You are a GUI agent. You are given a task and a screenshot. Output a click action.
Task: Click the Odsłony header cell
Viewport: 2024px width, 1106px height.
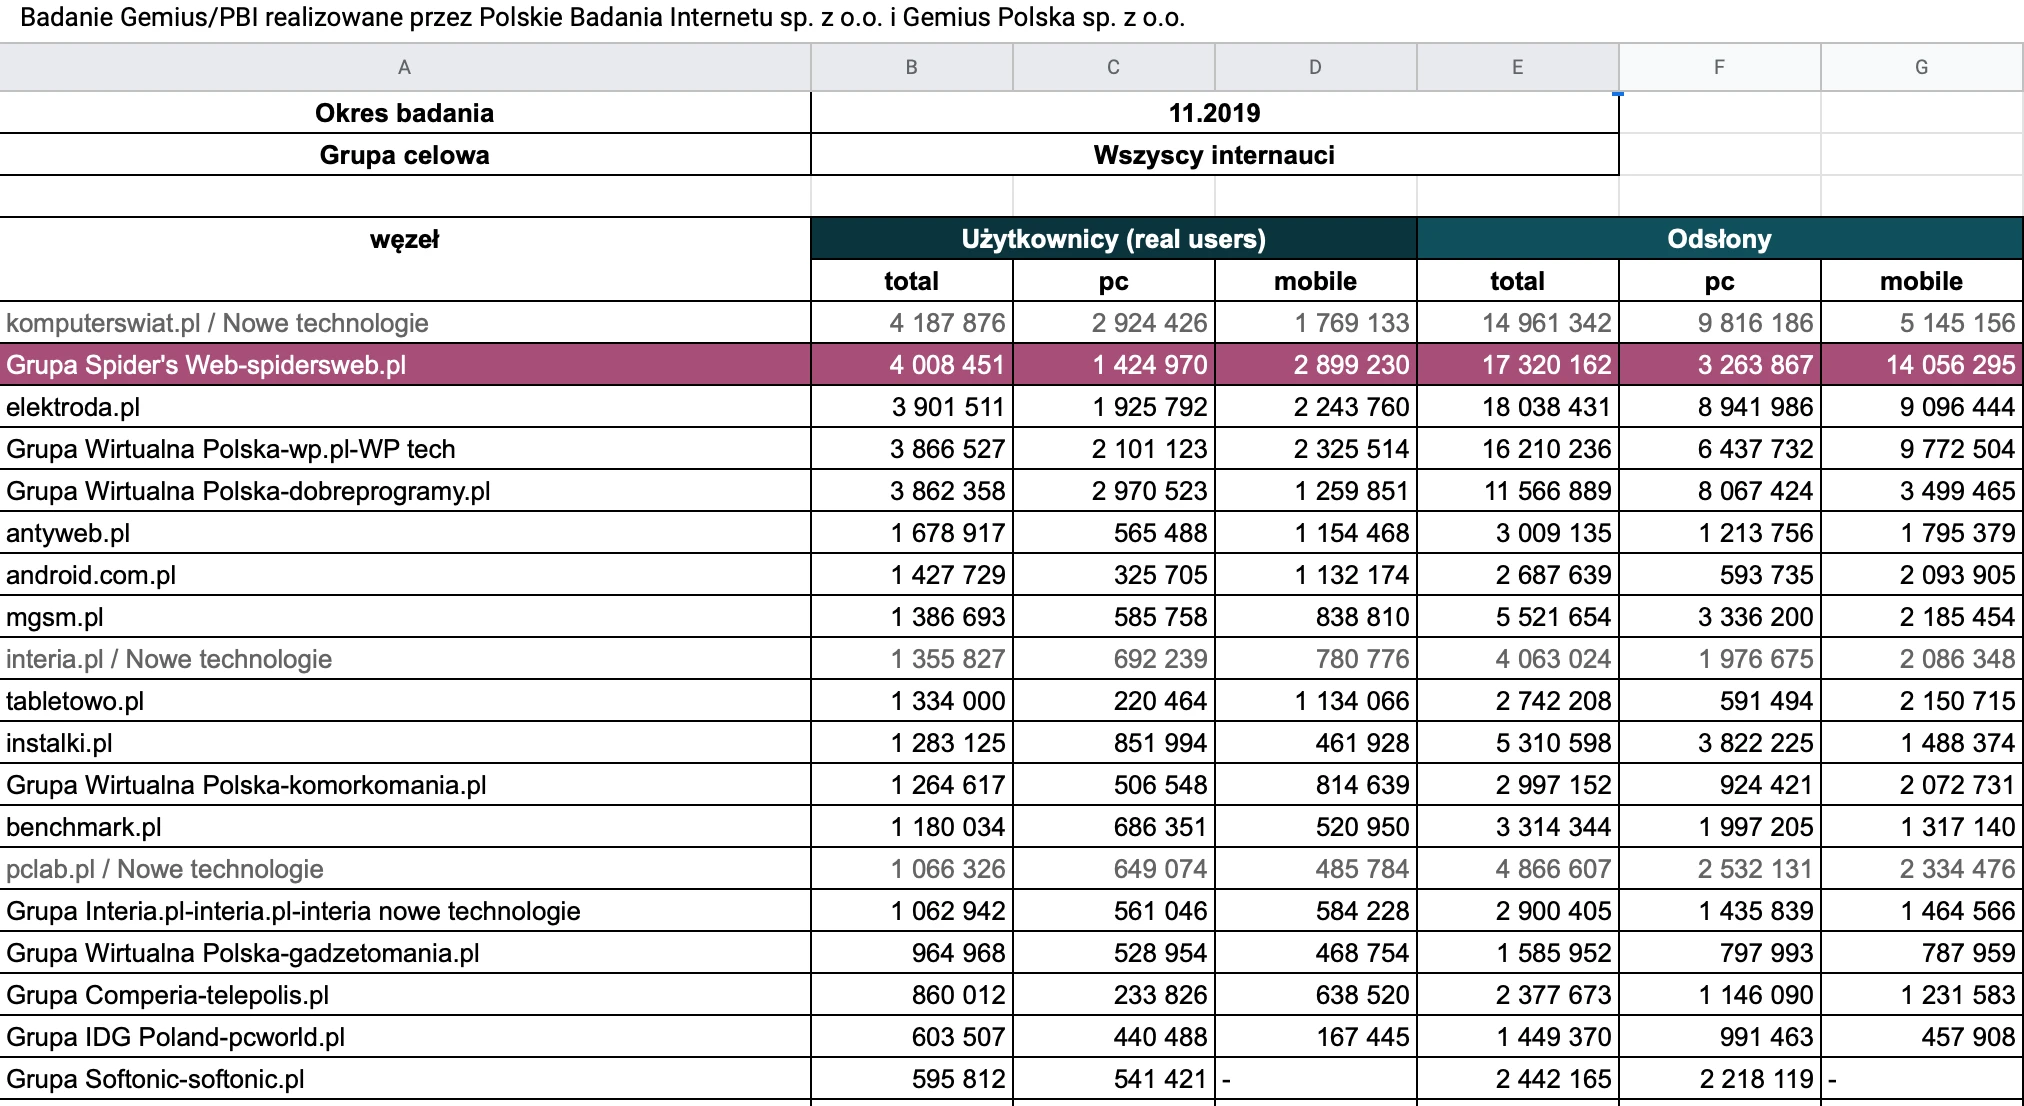tap(1719, 239)
